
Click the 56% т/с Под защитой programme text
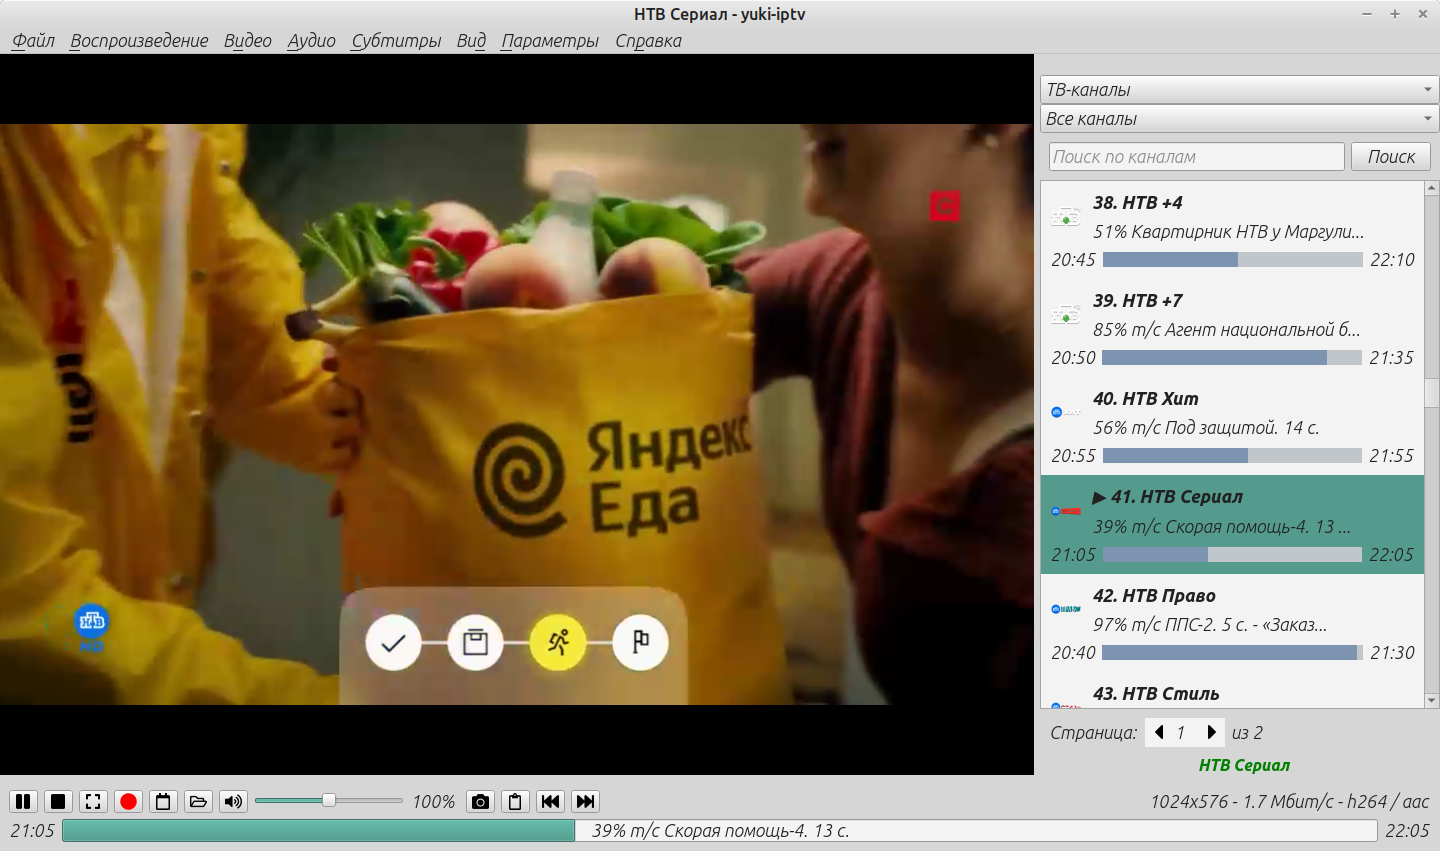[x=1205, y=427]
